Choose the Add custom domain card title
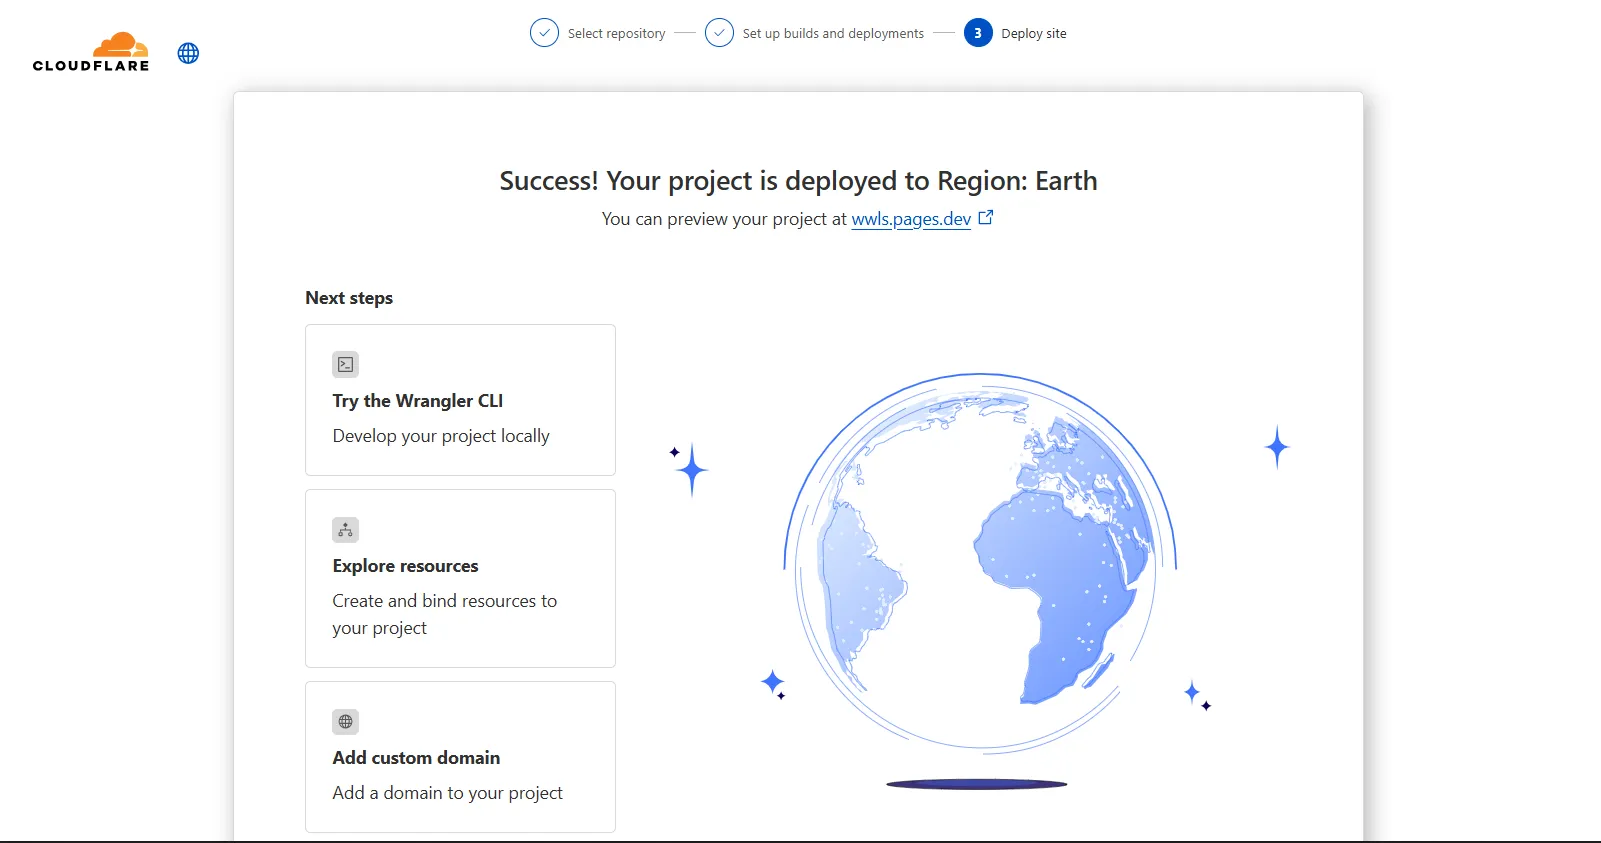Viewport: 1601px width, 843px height. pyautogui.click(x=416, y=758)
